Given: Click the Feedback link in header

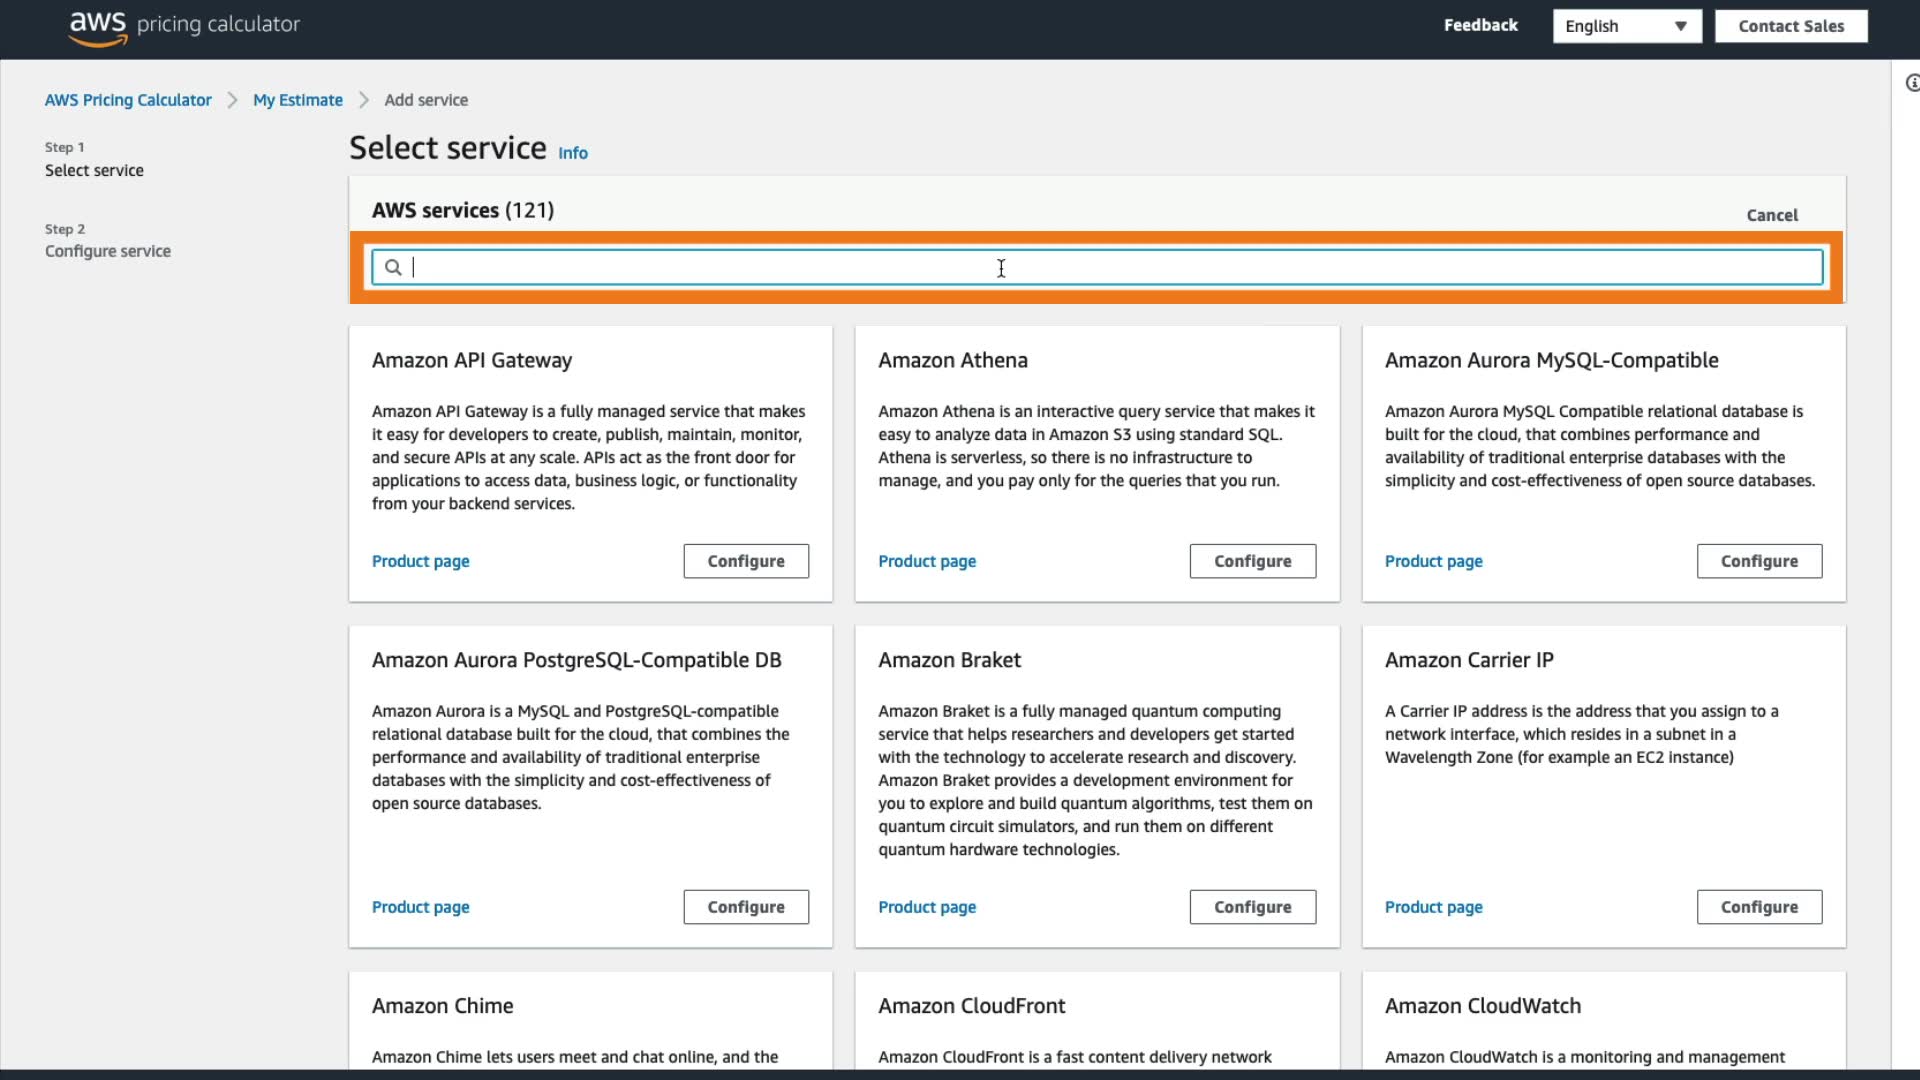Looking at the screenshot, I should (x=1480, y=25).
